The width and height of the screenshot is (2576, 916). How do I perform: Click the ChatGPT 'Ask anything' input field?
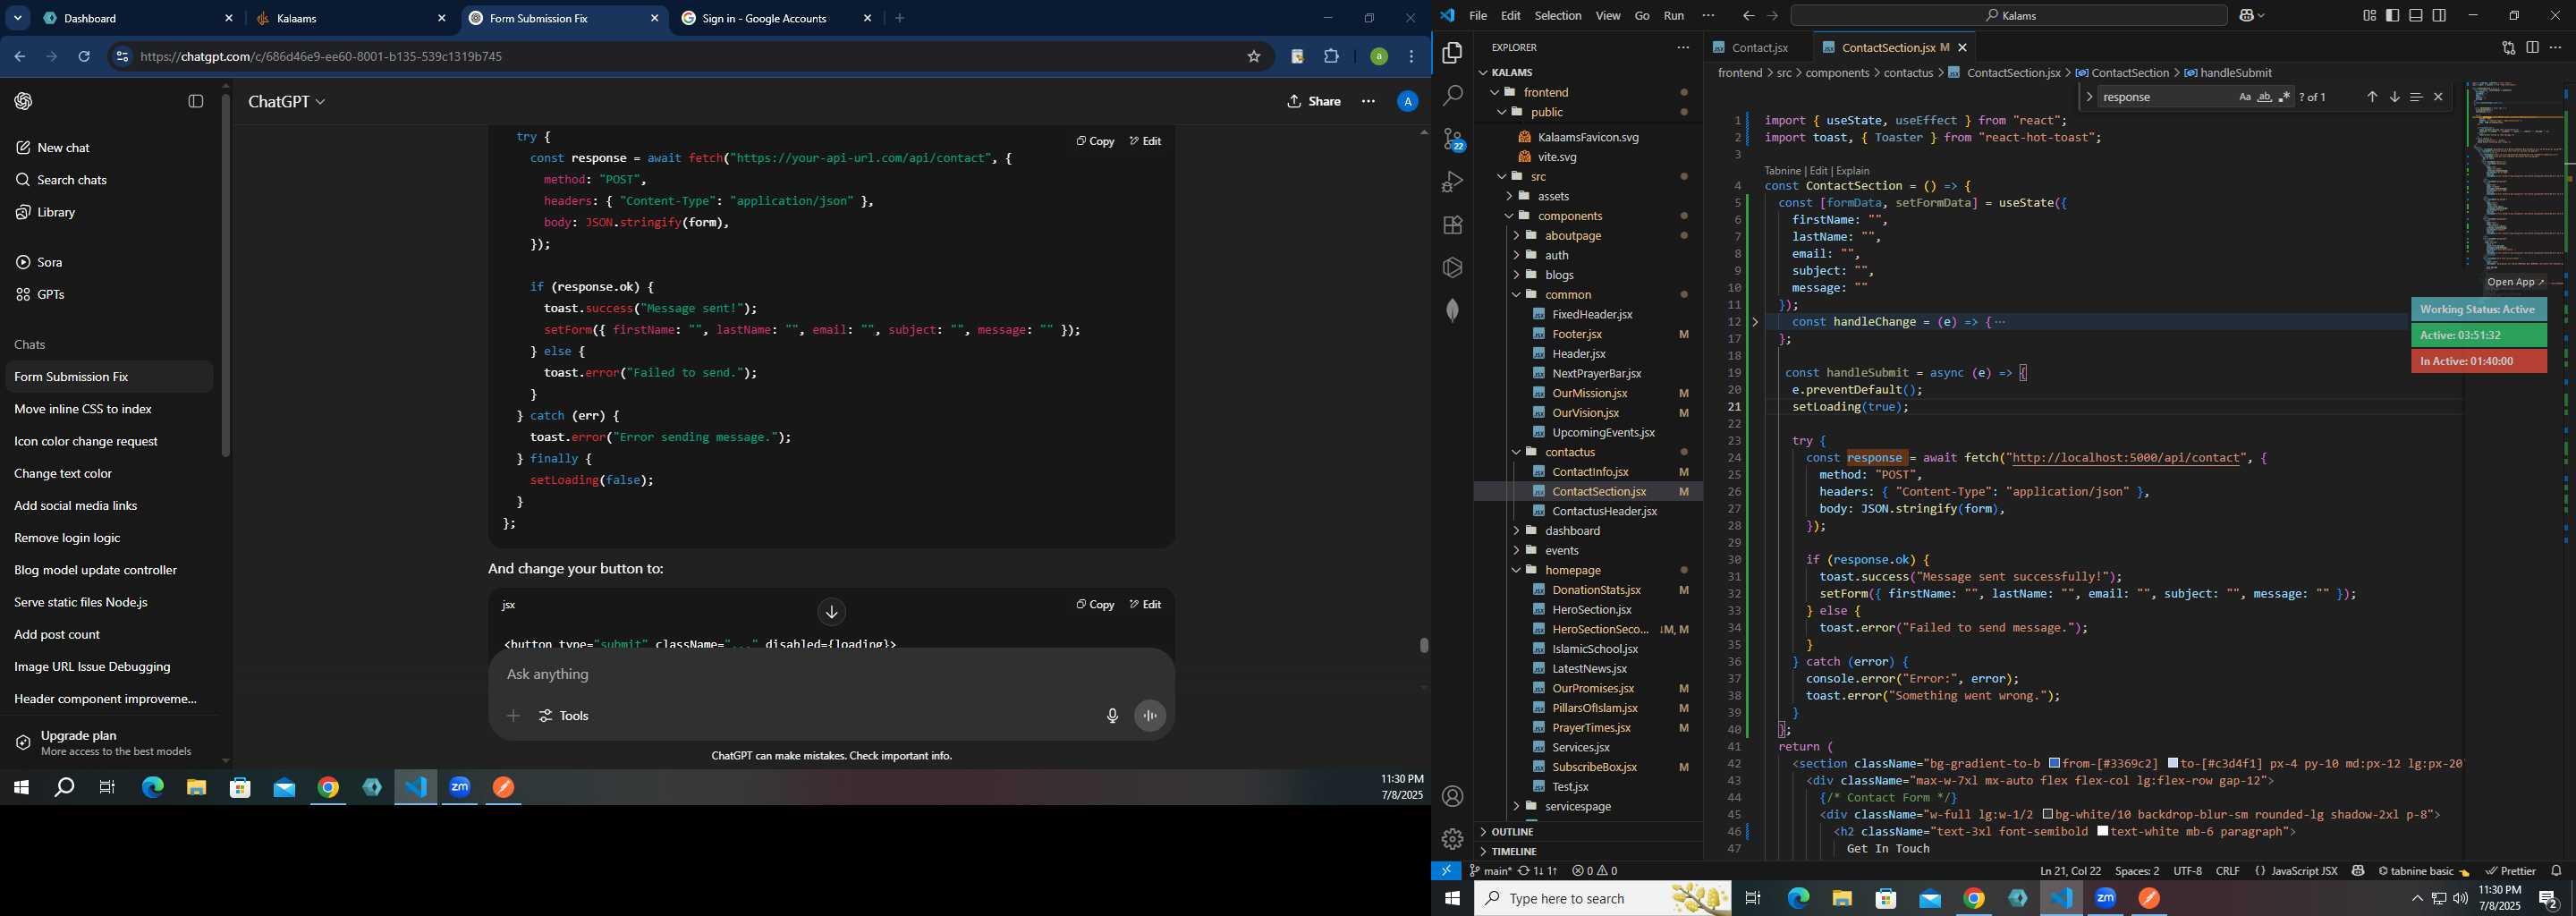pyautogui.click(x=830, y=675)
